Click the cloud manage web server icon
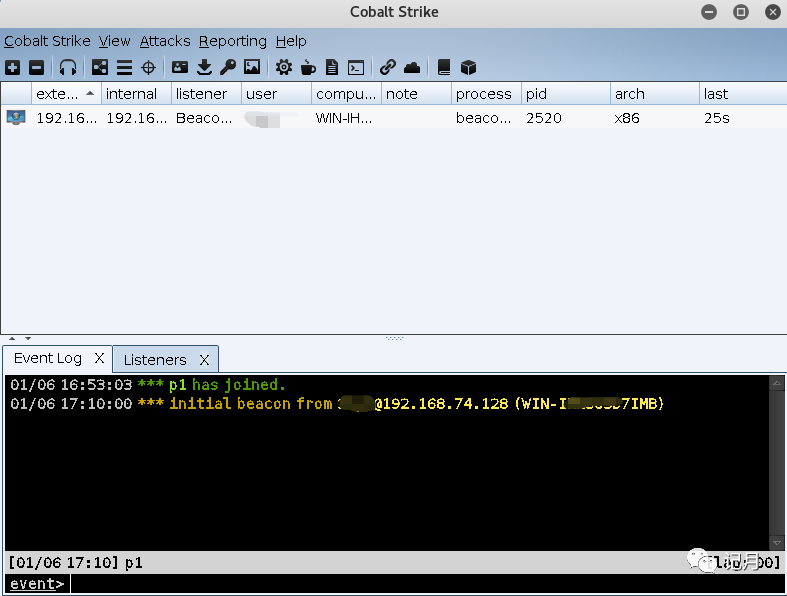 tap(412, 67)
